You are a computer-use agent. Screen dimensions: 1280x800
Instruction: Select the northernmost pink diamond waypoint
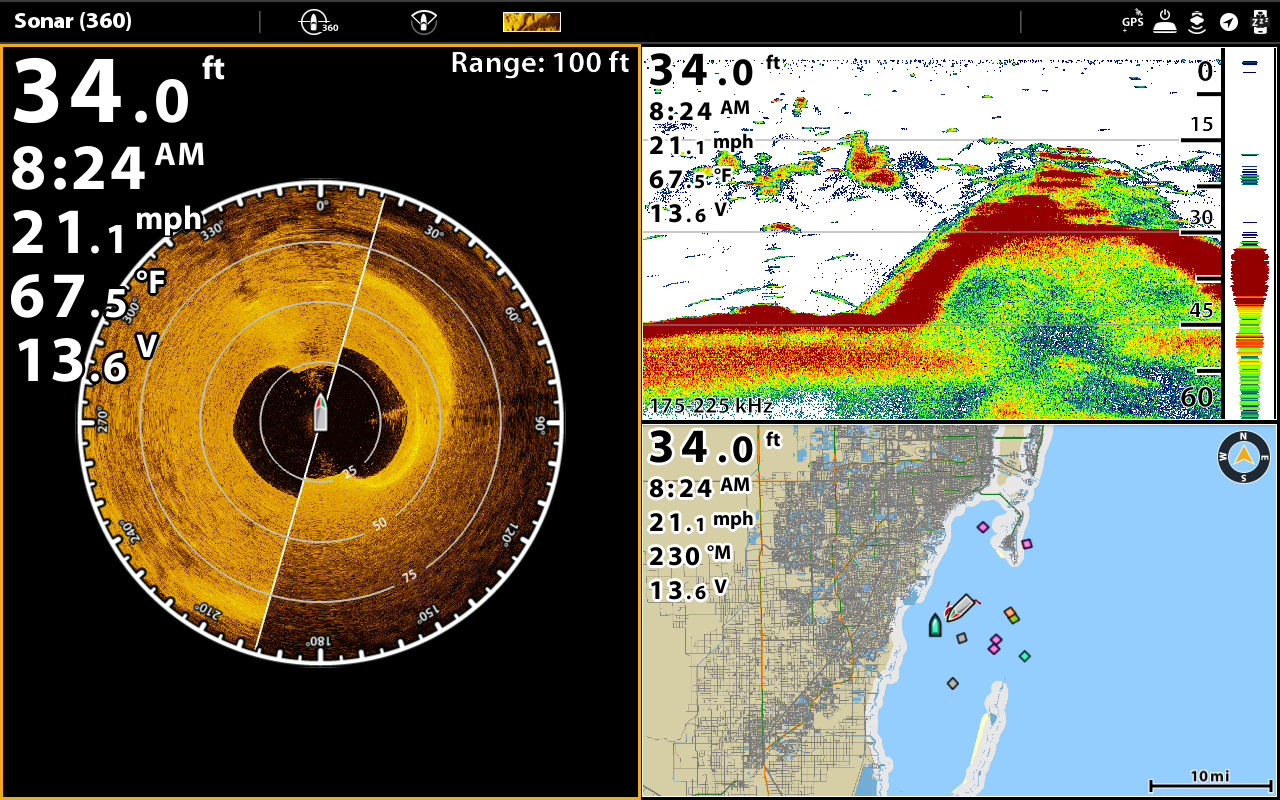pyautogui.click(x=983, y=527)
